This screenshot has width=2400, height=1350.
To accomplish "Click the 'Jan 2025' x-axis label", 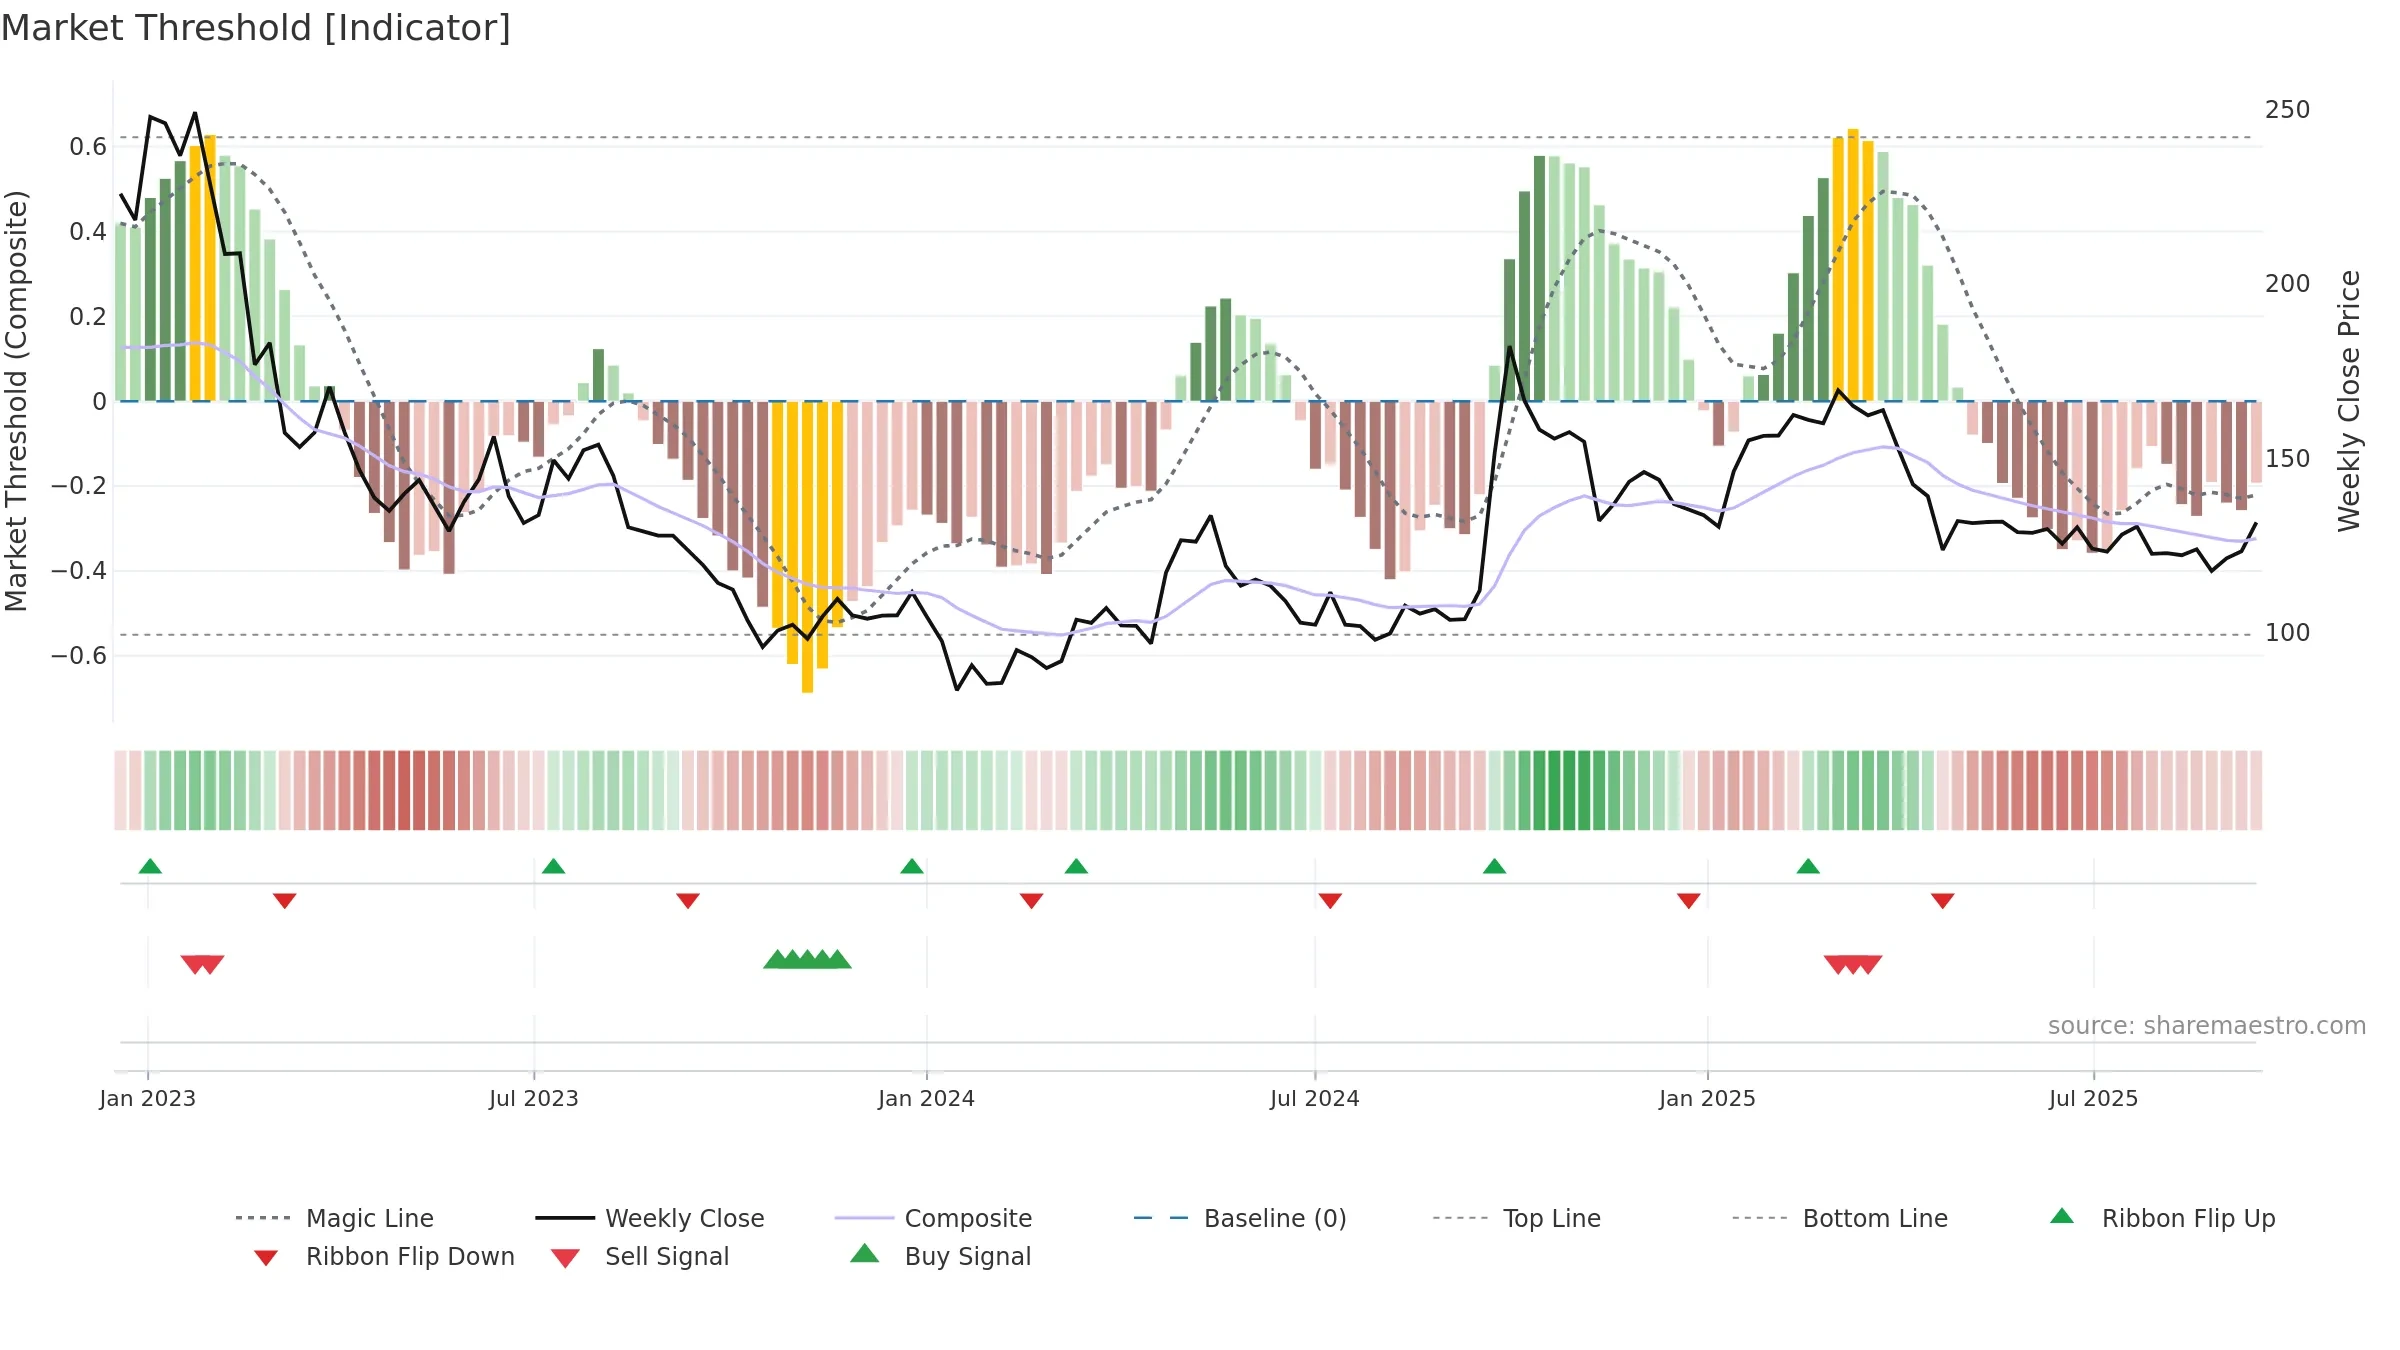I will pos(1708,1098).
